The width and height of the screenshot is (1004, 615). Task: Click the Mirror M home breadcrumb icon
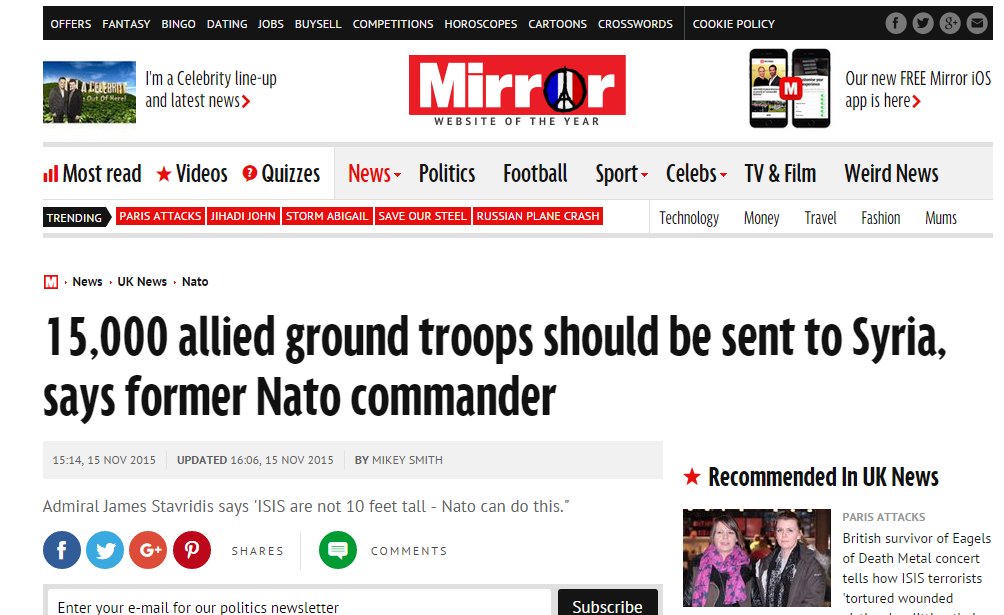(x=51, y=282)
